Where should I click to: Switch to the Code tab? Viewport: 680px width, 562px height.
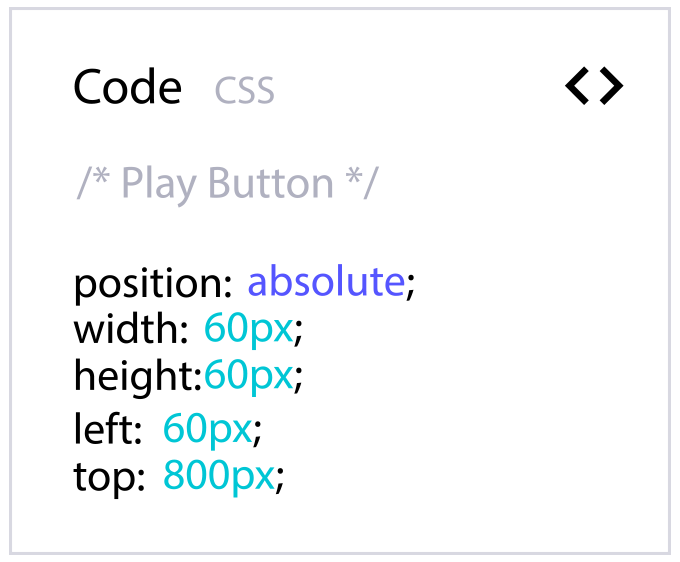tap(127, 88)
